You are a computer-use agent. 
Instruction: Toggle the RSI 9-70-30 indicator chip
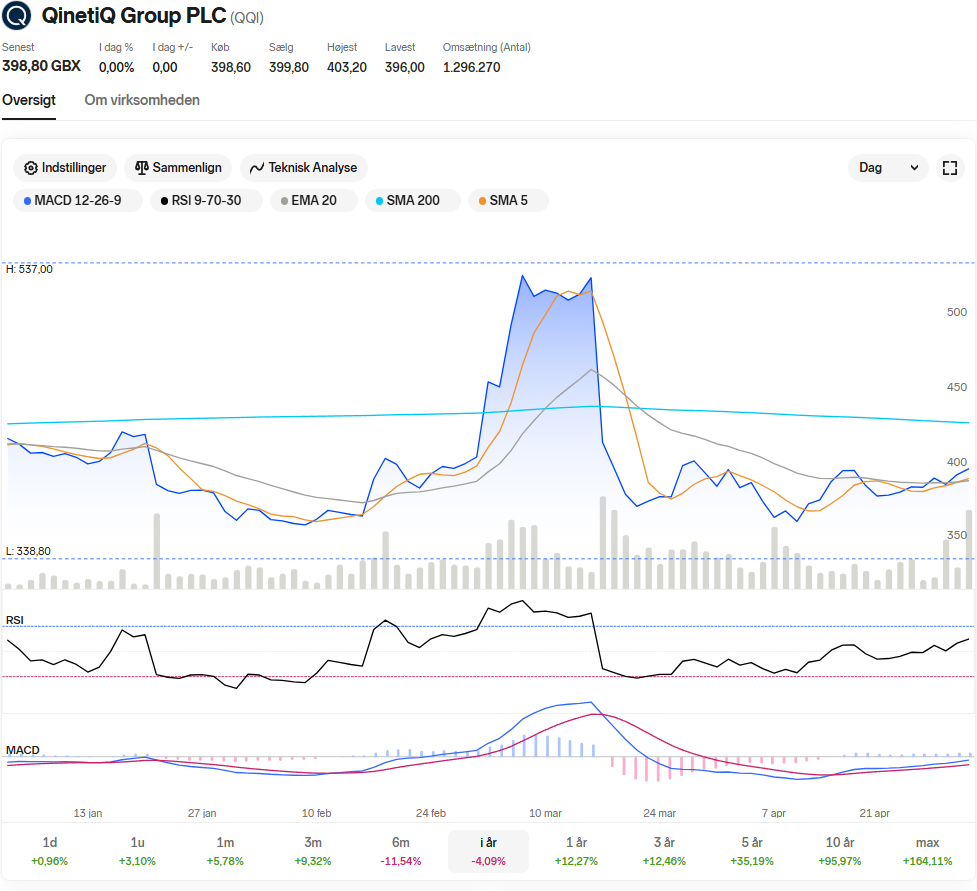[206, 201]
